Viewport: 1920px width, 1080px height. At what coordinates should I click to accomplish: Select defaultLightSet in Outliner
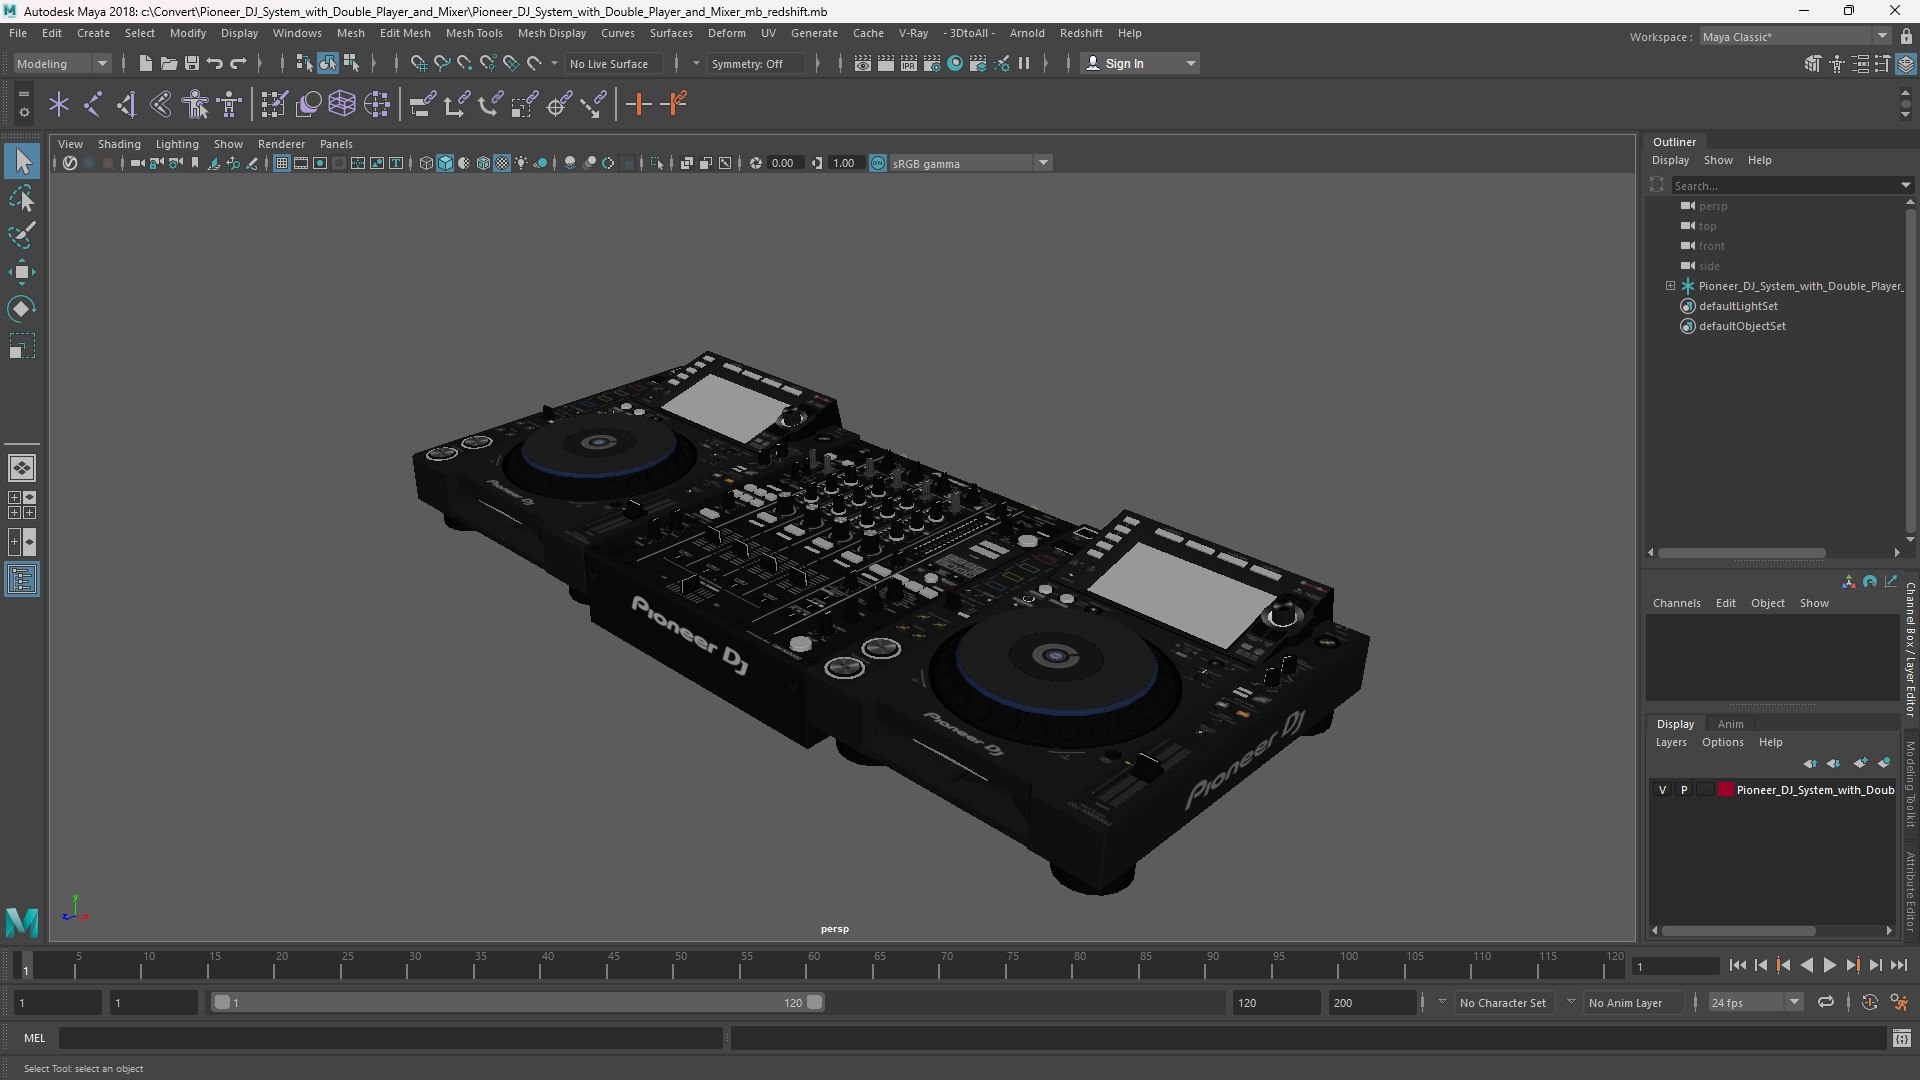pyautogui.click(x=1738, y=306)
